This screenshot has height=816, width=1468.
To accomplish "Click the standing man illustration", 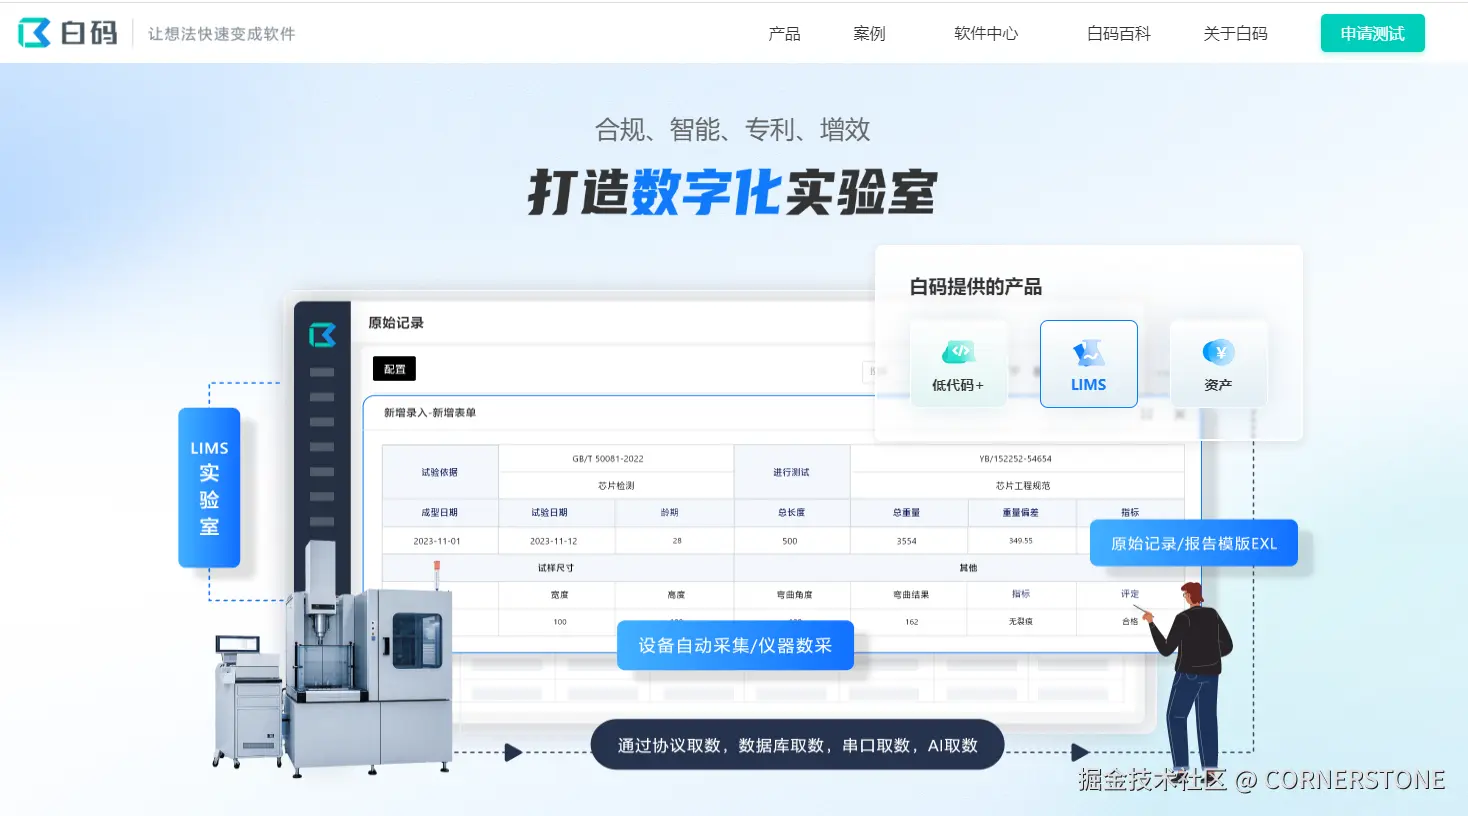I will pos(1190,683).
